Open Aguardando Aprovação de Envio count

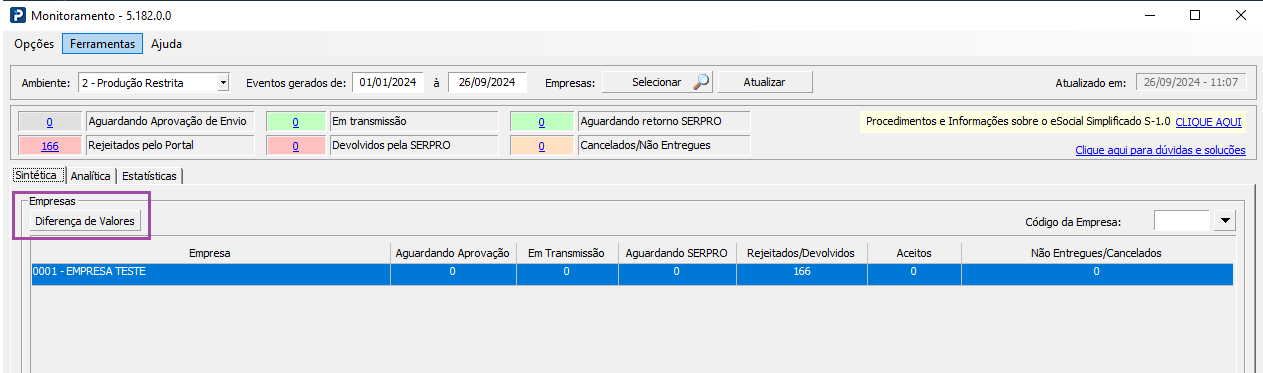(x=50, y=122)
